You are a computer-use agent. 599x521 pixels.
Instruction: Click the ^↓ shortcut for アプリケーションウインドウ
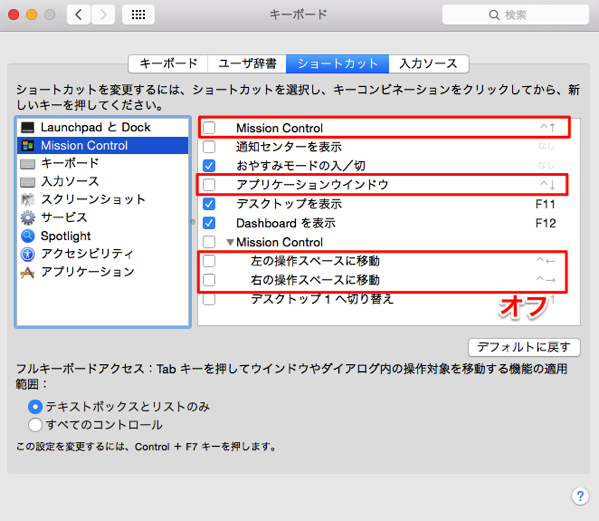548,185
